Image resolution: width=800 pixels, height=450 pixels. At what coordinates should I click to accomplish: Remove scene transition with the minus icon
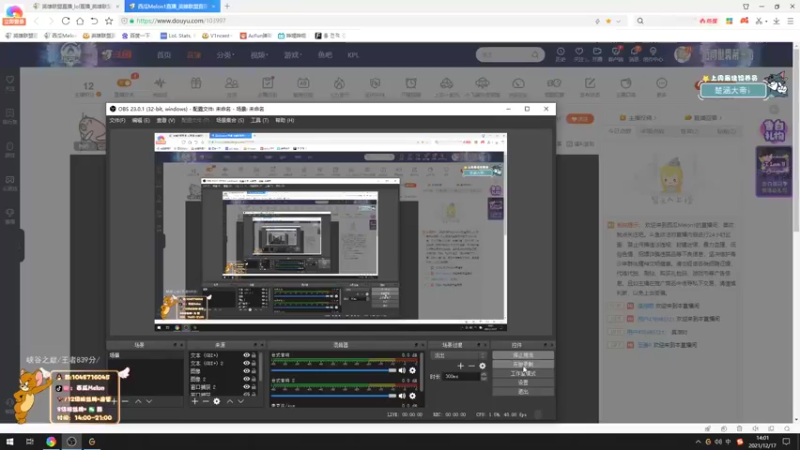coord(471,366)
